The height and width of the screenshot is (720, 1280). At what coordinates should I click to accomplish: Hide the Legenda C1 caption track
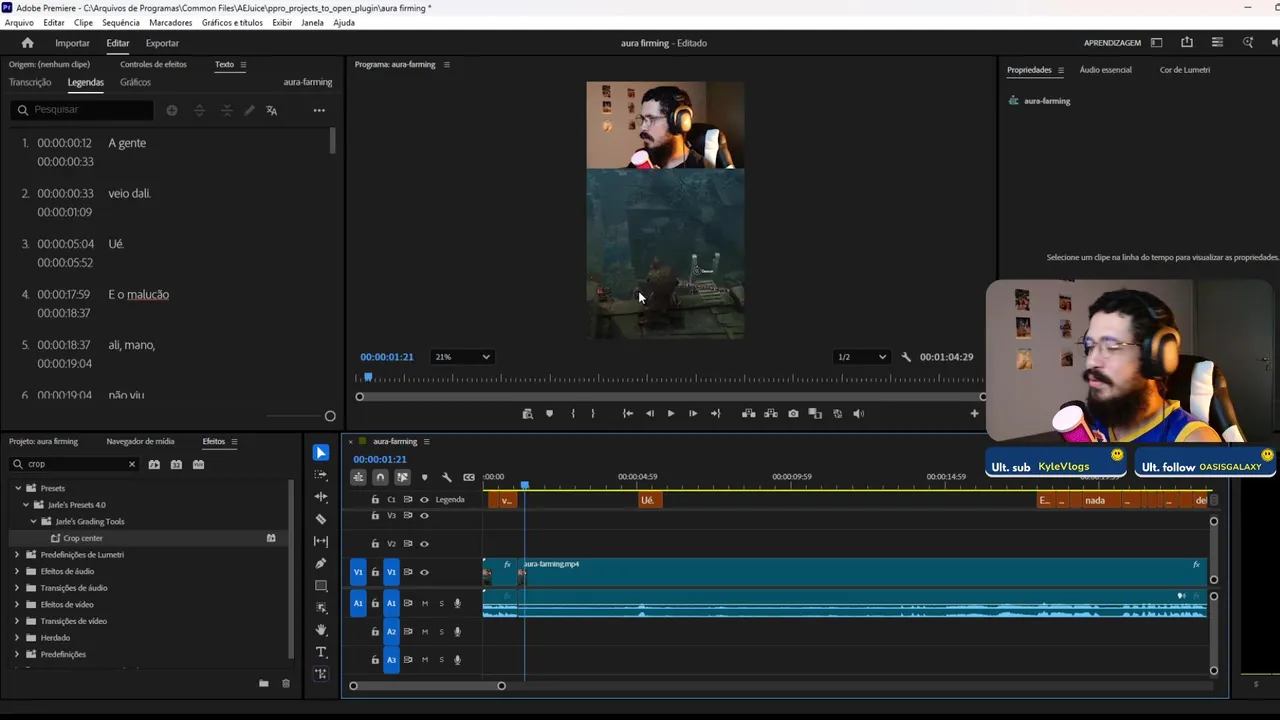click(x=424, y=499)
